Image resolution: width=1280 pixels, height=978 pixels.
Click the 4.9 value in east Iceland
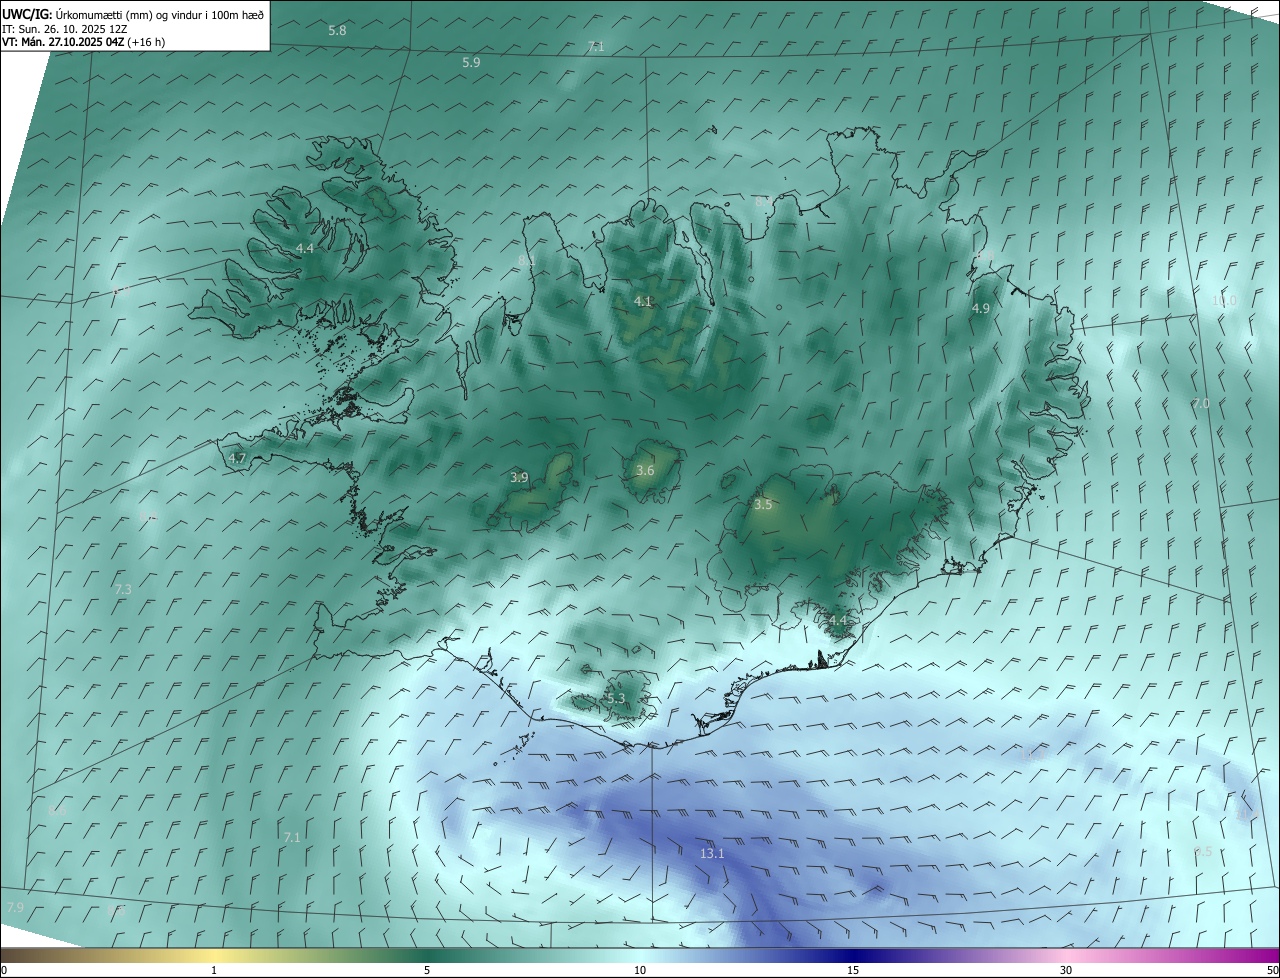[981, 309]
